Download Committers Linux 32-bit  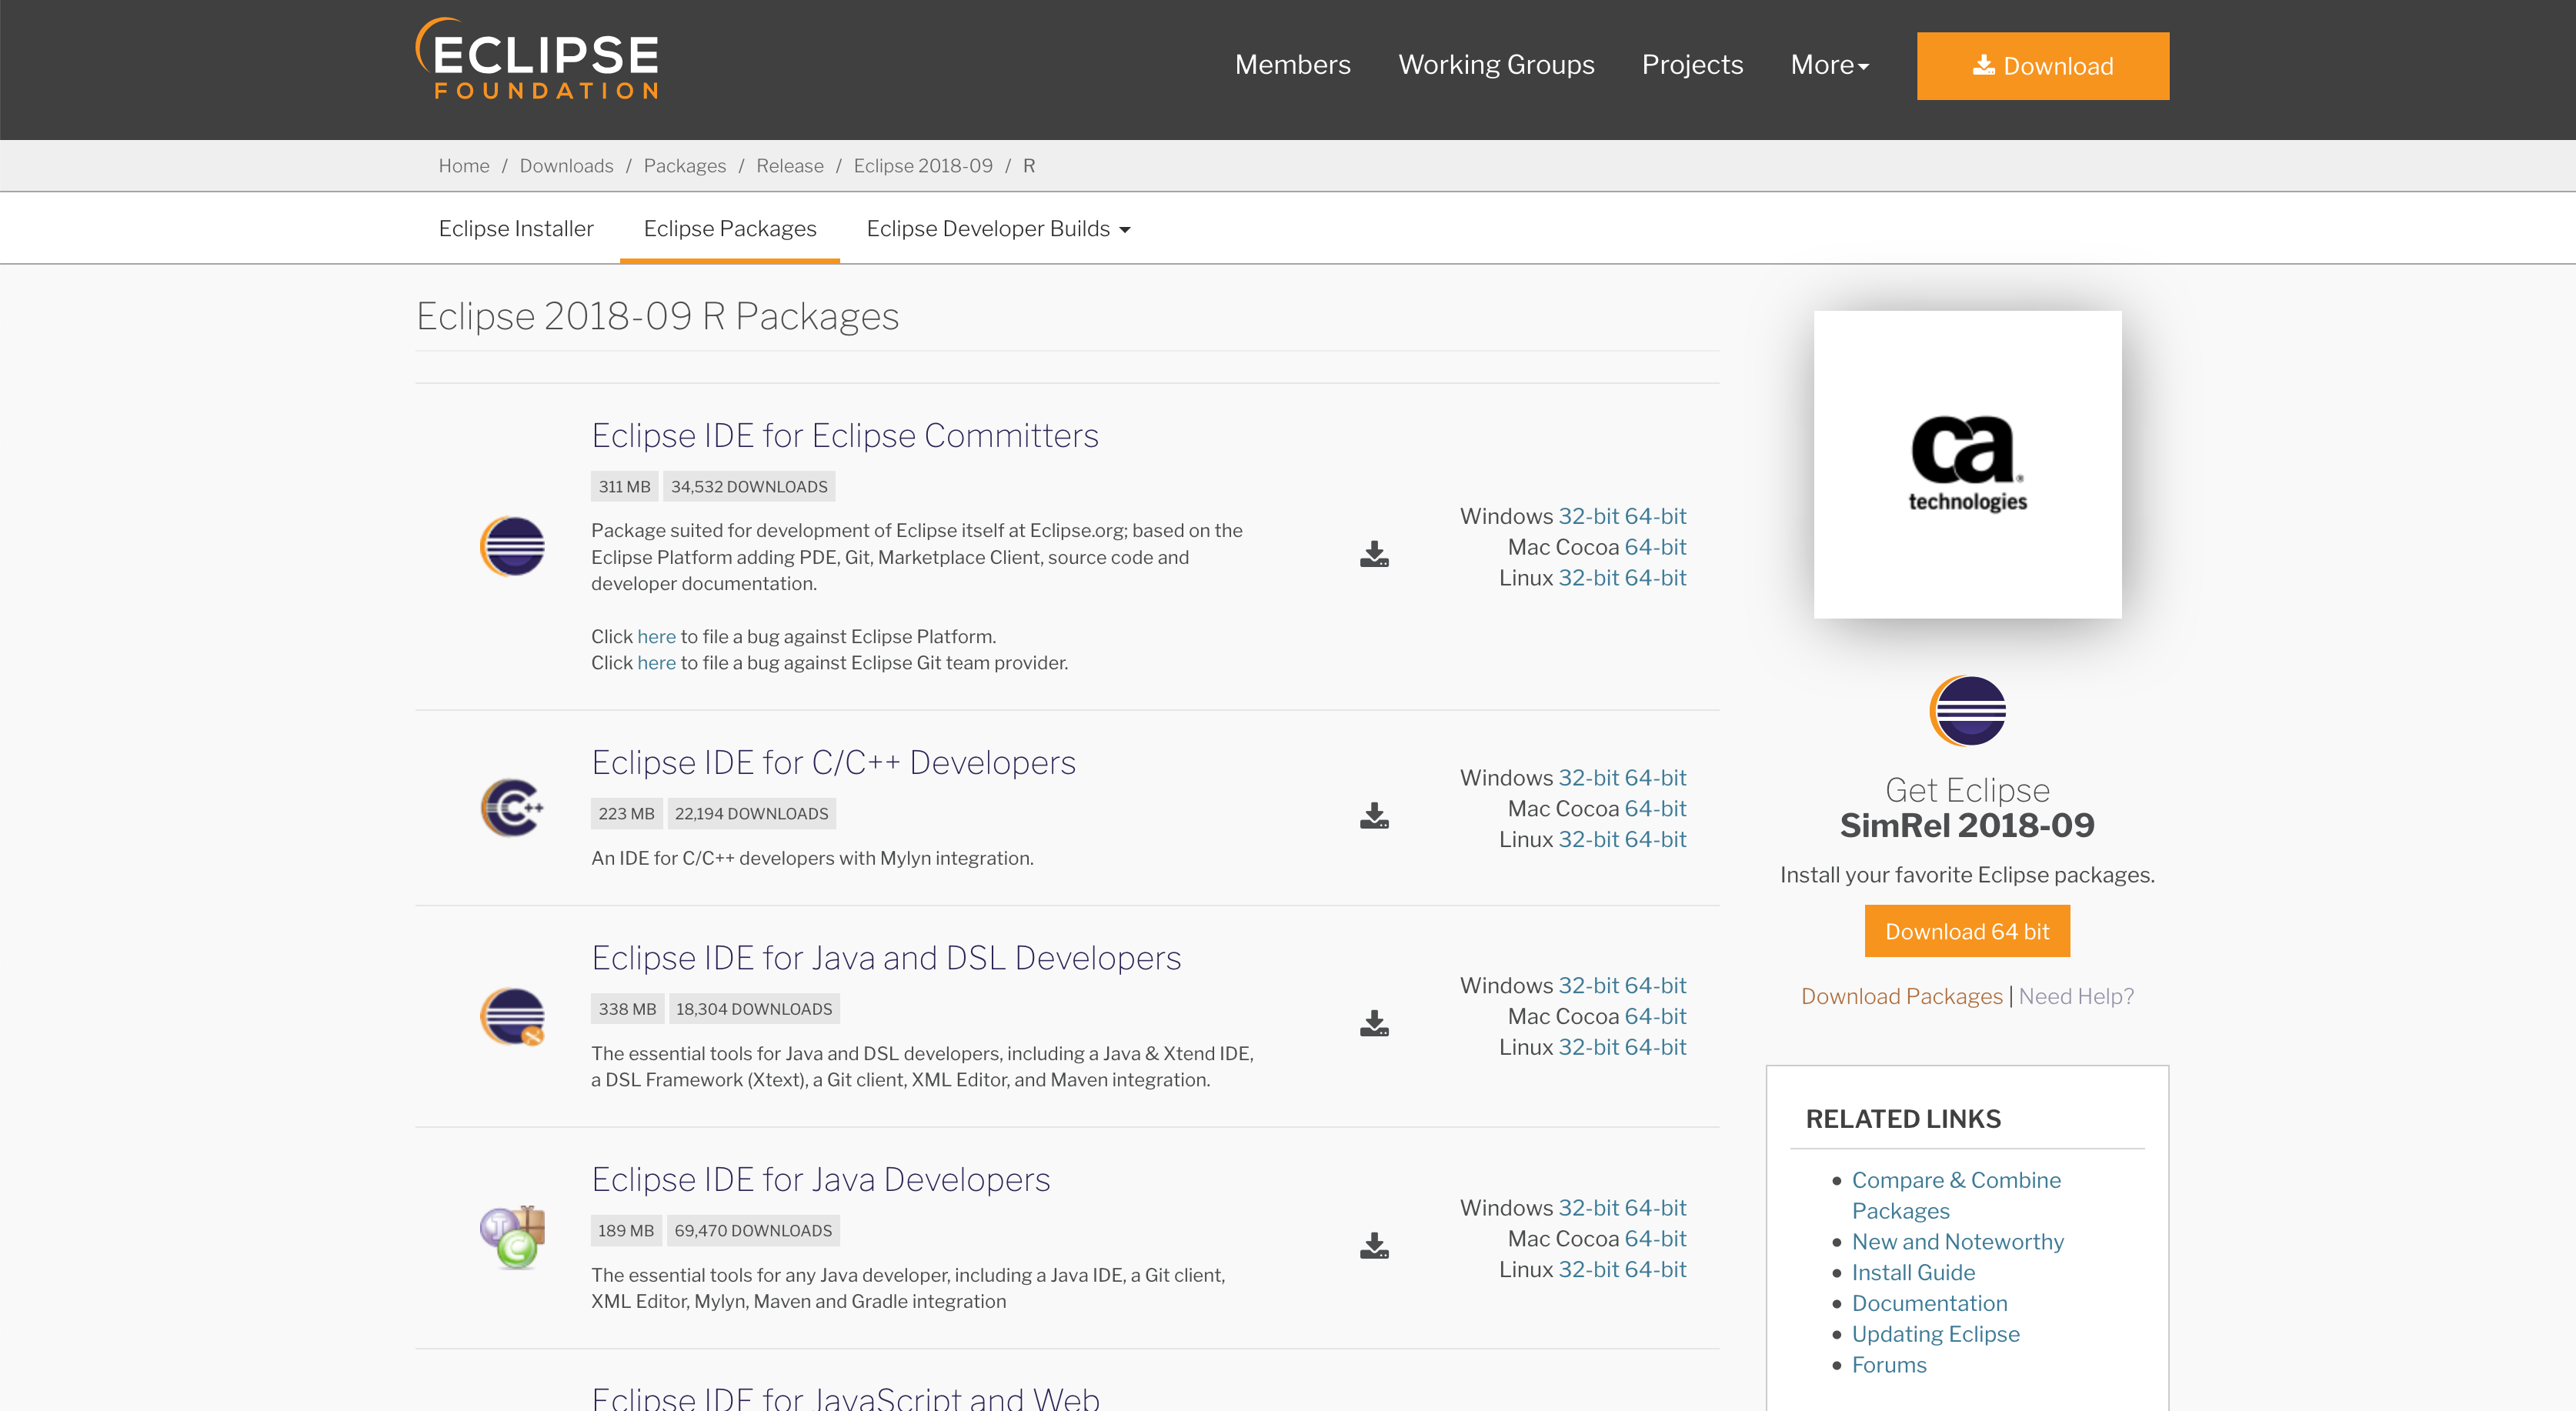click(x=1588, y=579)
